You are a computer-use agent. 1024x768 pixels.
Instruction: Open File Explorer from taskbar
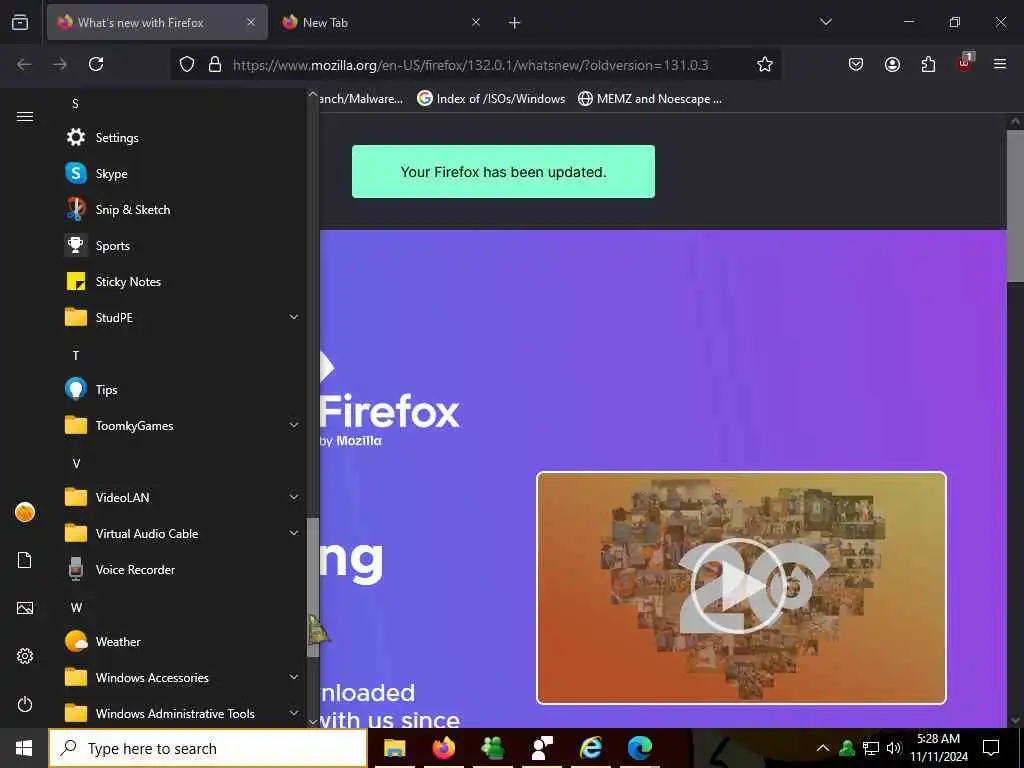(394, 748)
